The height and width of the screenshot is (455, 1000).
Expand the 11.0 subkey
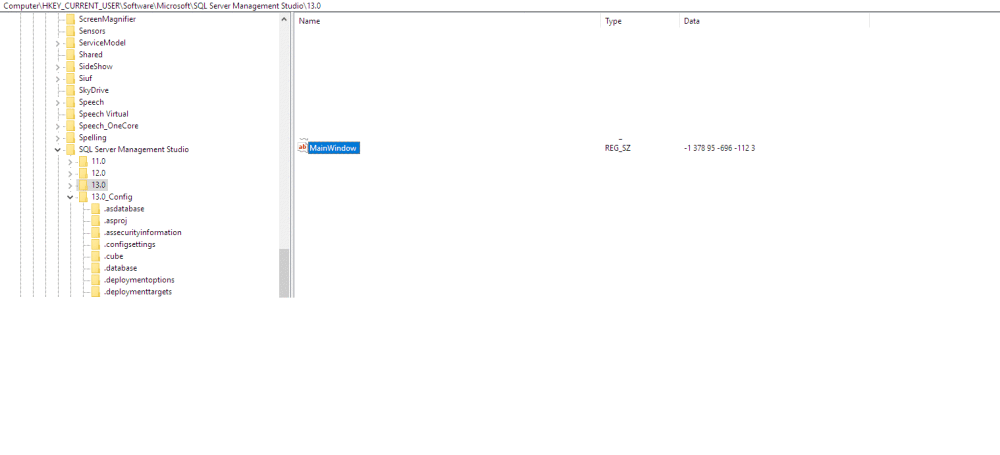[70, 161]
